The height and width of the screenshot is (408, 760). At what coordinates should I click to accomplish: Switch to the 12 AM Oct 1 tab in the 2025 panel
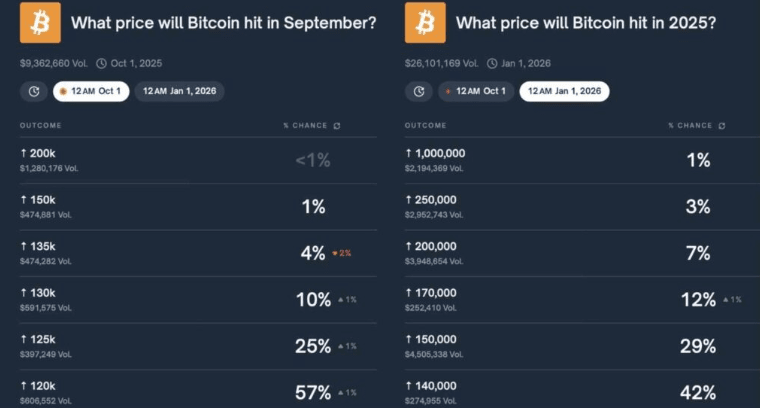475,91
